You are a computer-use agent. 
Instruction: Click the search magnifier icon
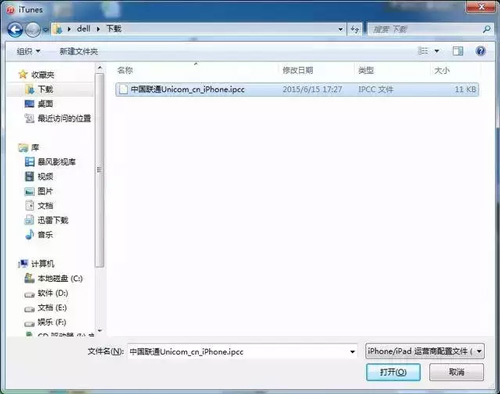coord(486,29)
